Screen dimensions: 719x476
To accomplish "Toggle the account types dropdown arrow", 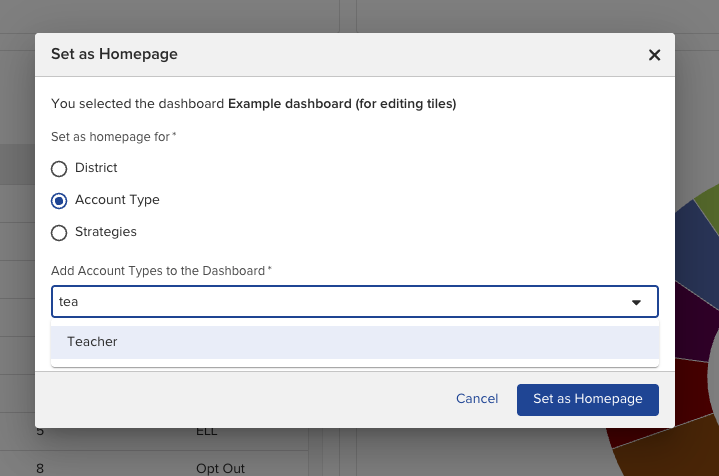I will 636,302.
